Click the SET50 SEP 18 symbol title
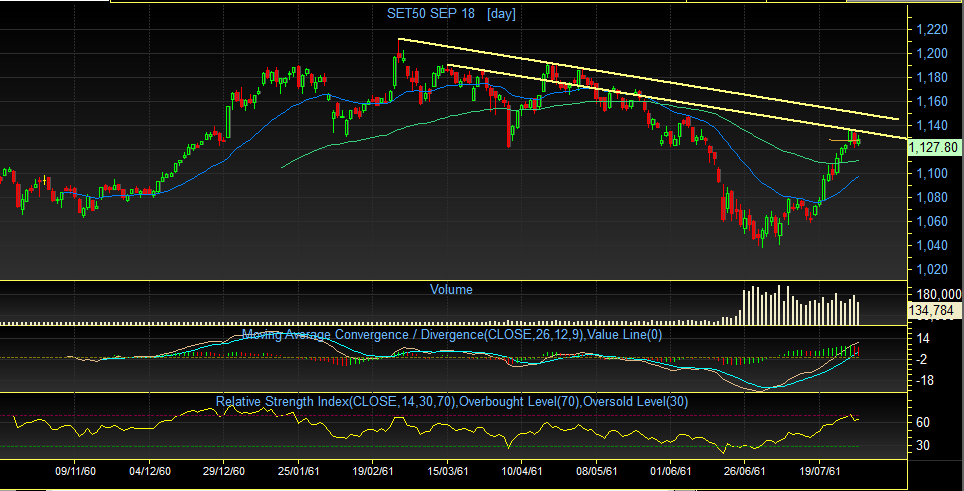The width and height of the screenshot is (964, 491). click(430, 14)
